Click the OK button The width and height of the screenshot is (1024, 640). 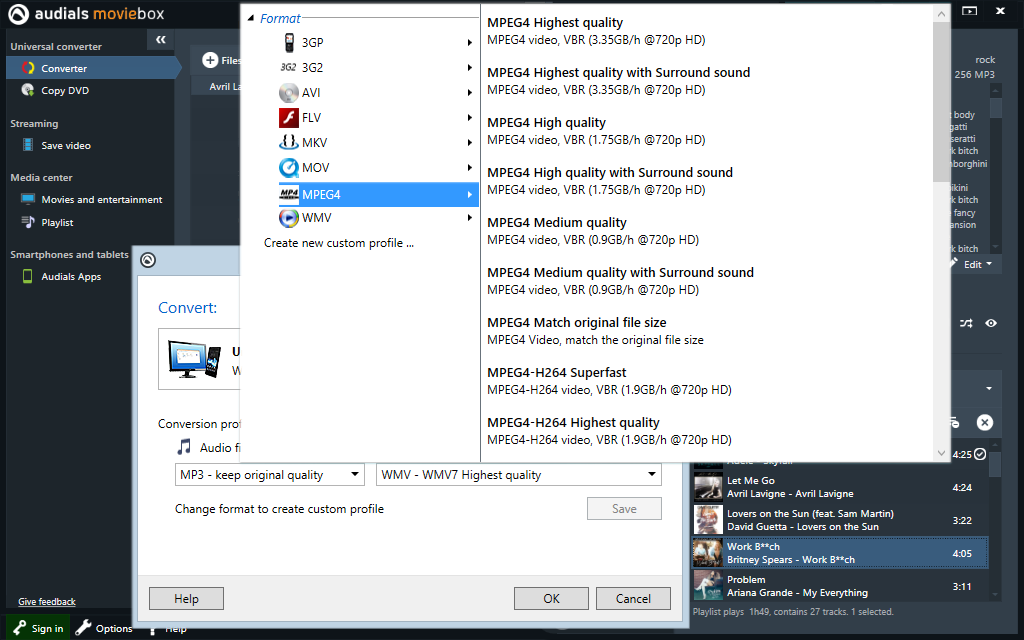pos(551,599)
